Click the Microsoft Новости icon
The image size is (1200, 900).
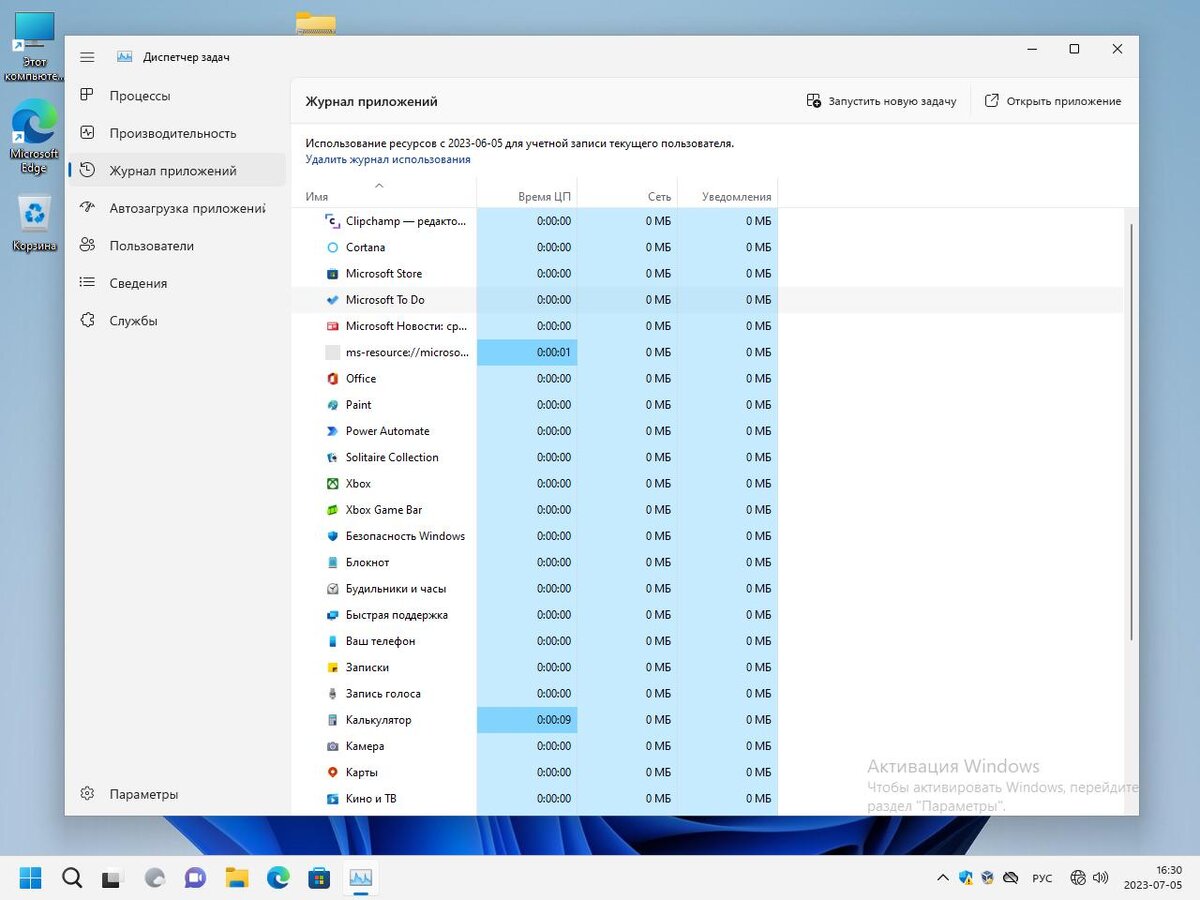point(333,326)
